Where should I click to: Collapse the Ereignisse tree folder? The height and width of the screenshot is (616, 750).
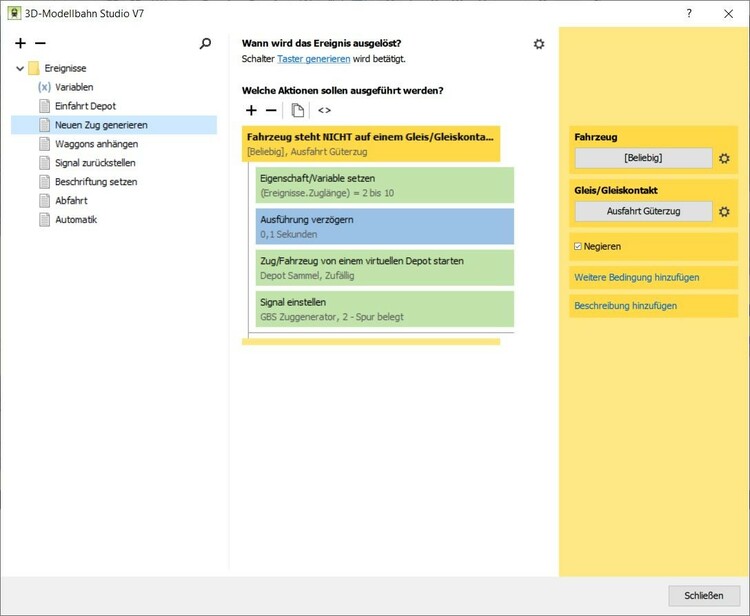point(20,69)
